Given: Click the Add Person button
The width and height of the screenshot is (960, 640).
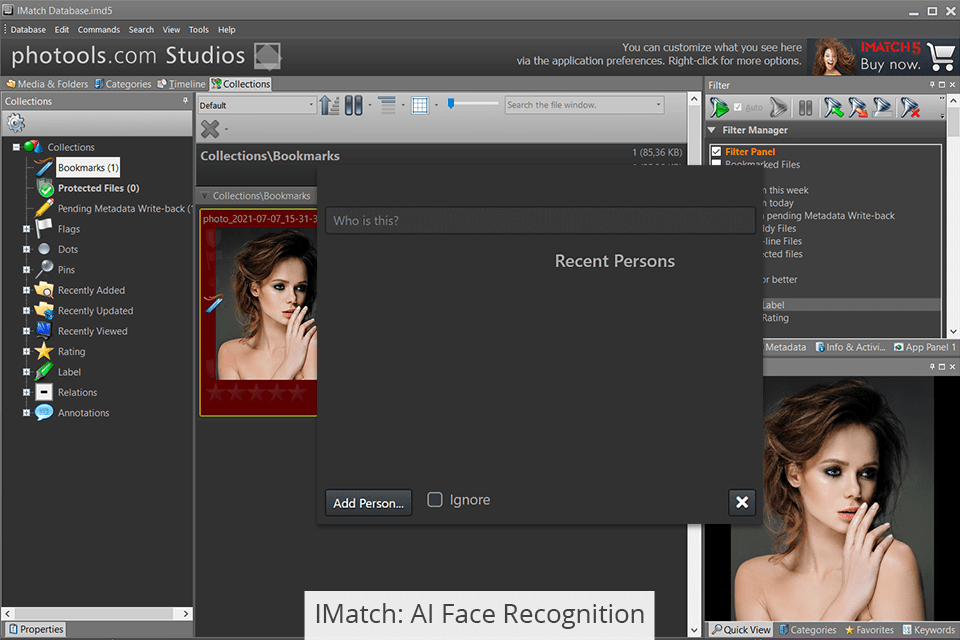Looking at the screenshot, I should [x=368, y=503].
